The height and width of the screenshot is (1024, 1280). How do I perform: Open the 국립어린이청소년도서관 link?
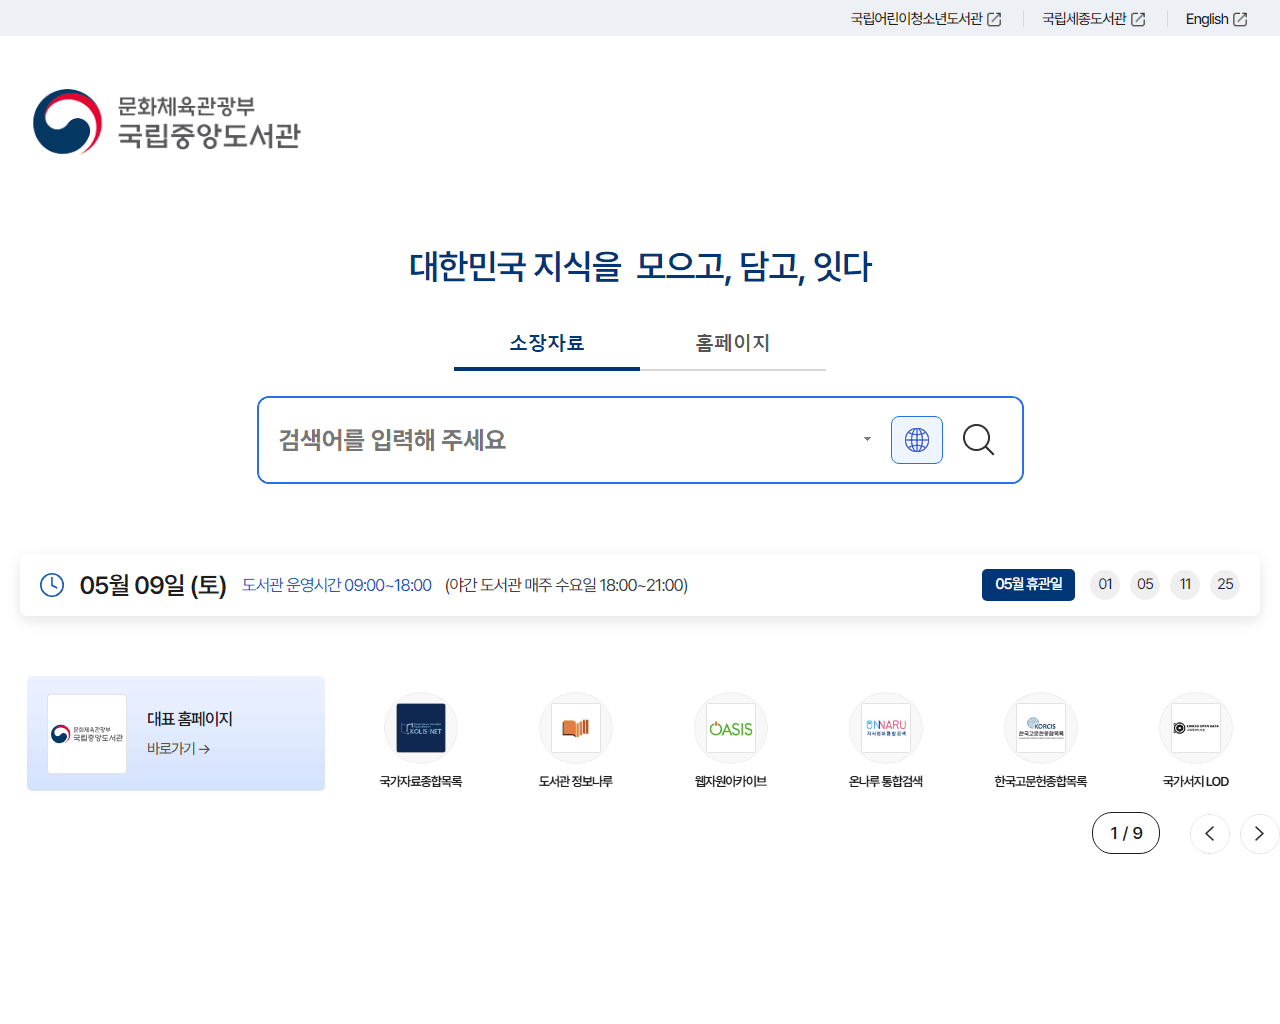(926, 19)
